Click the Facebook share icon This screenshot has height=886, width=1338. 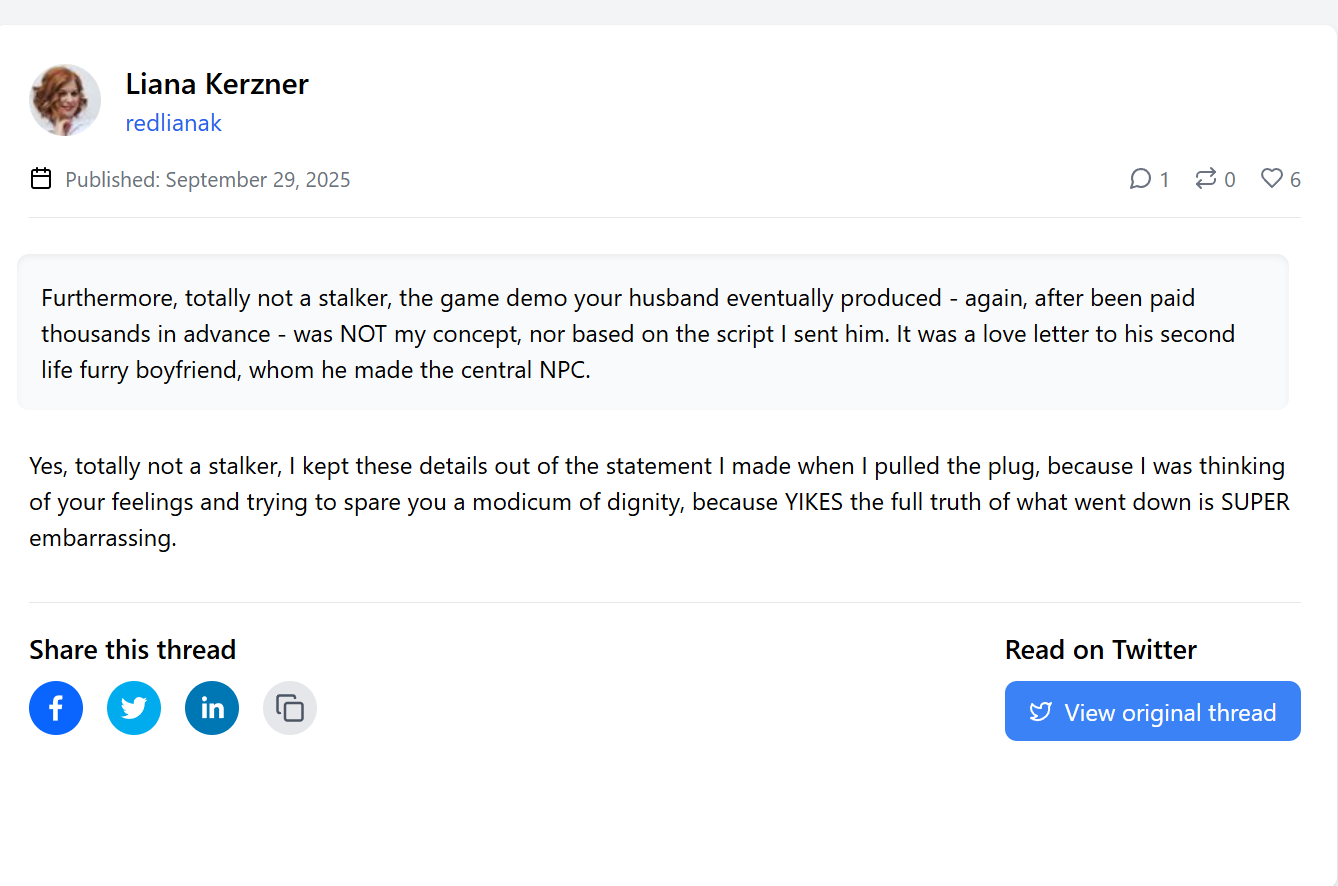56,708
